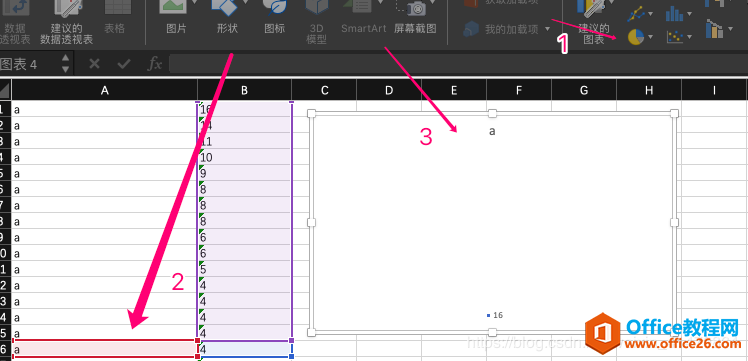The width and height of the screenshot is (748, 361).
Task: Click the cell containing 11
Action: [244, 141]
